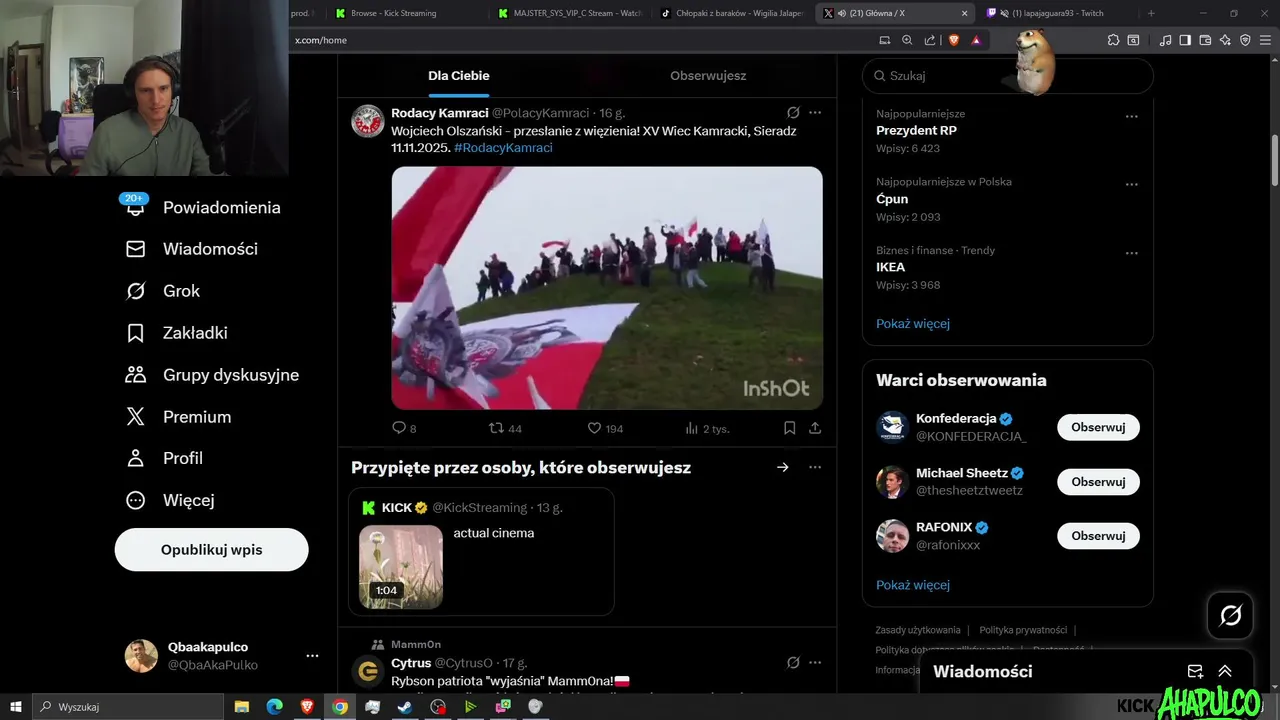
Task: Open Rodacy Kamraci profile avatar
Action: pyautogui.click(x=368, y=121)
